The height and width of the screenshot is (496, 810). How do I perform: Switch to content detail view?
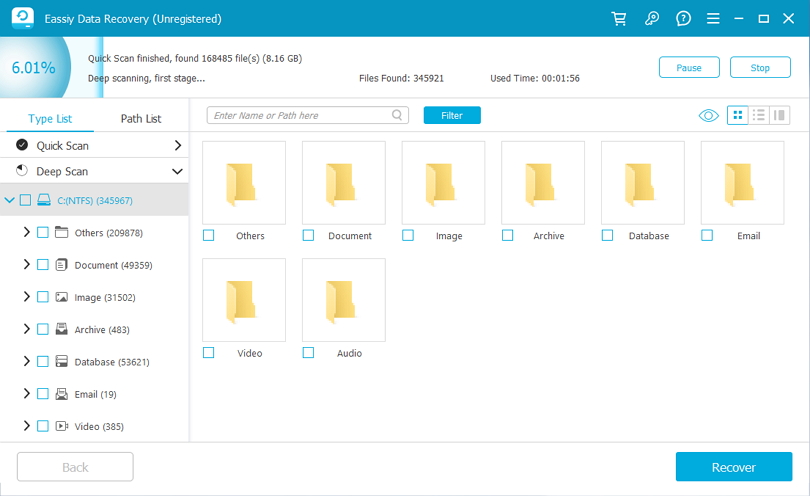coord(780,115)
